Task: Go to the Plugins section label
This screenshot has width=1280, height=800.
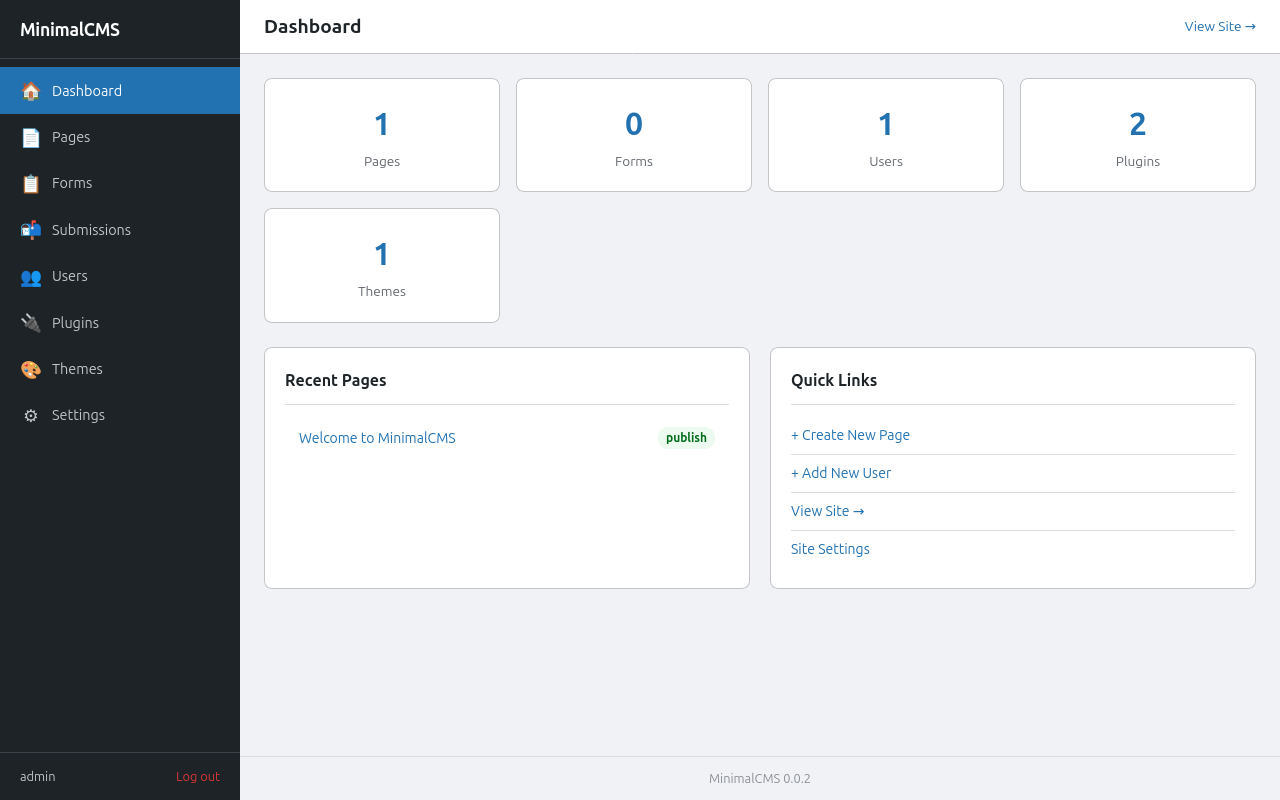Action: tap(75, 323)
